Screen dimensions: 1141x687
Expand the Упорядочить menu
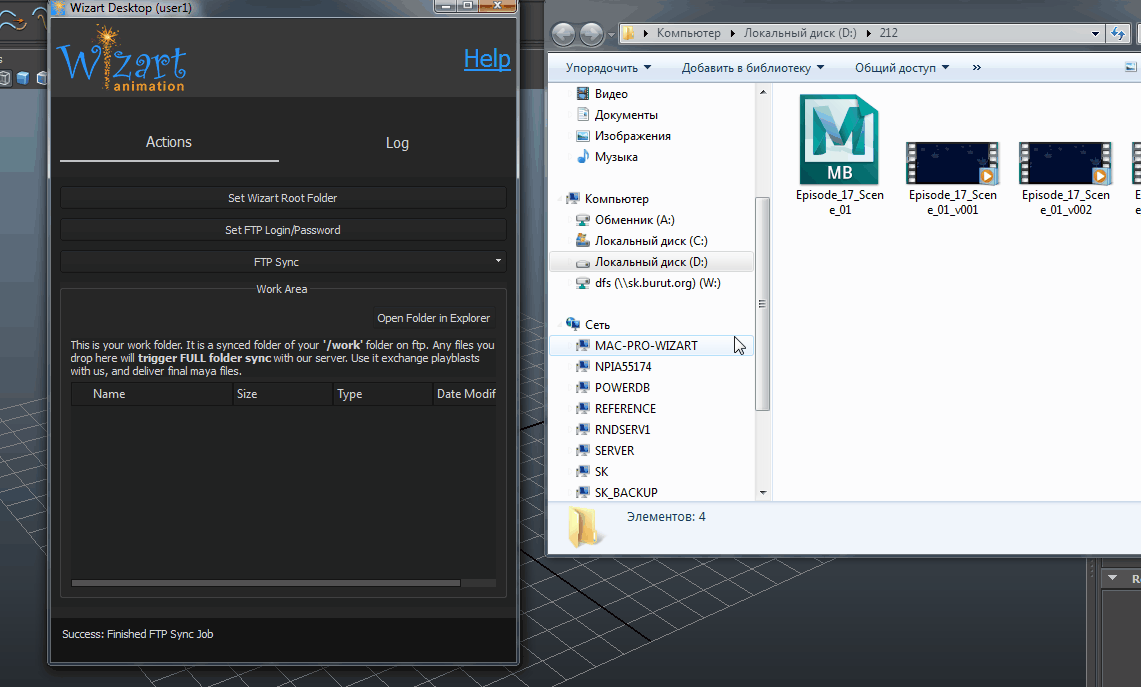click(x=608, y=68)
